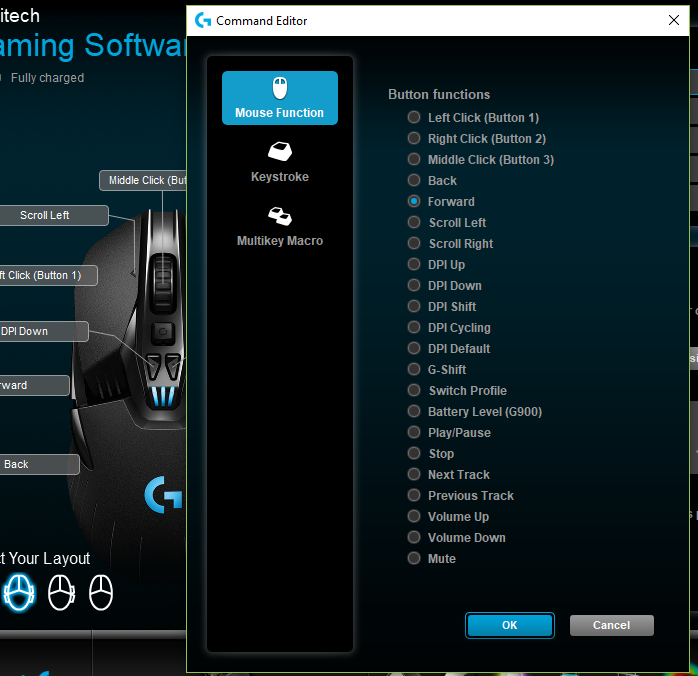The width and height of the screenshot is (698, 676).
Task: Click the Back label beside mouse image
Action: tap(39, 464)
